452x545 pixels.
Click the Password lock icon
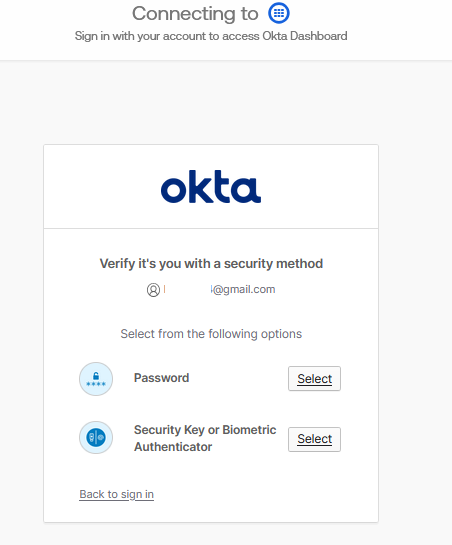[96, 379]
